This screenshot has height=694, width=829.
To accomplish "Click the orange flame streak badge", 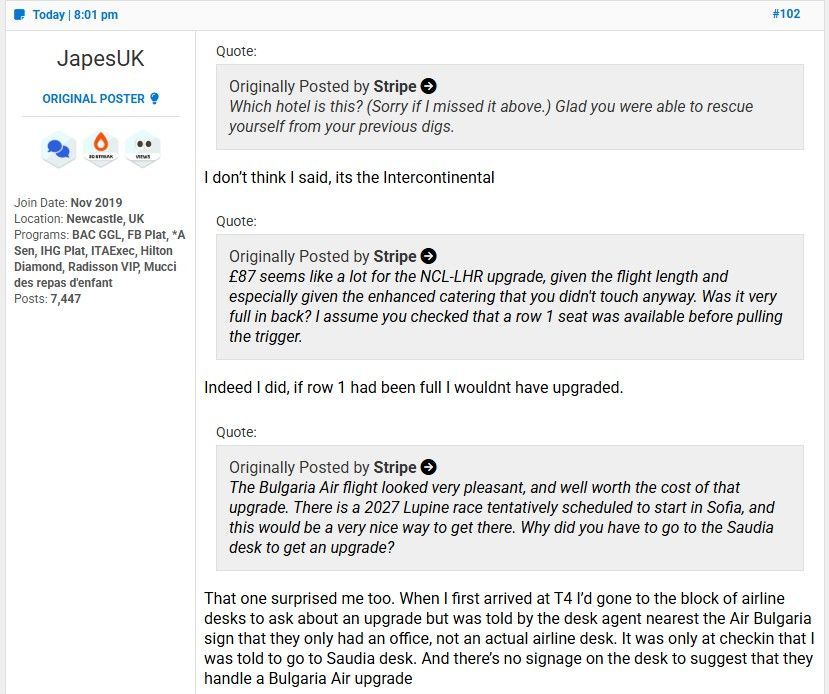I will (100, 149).
